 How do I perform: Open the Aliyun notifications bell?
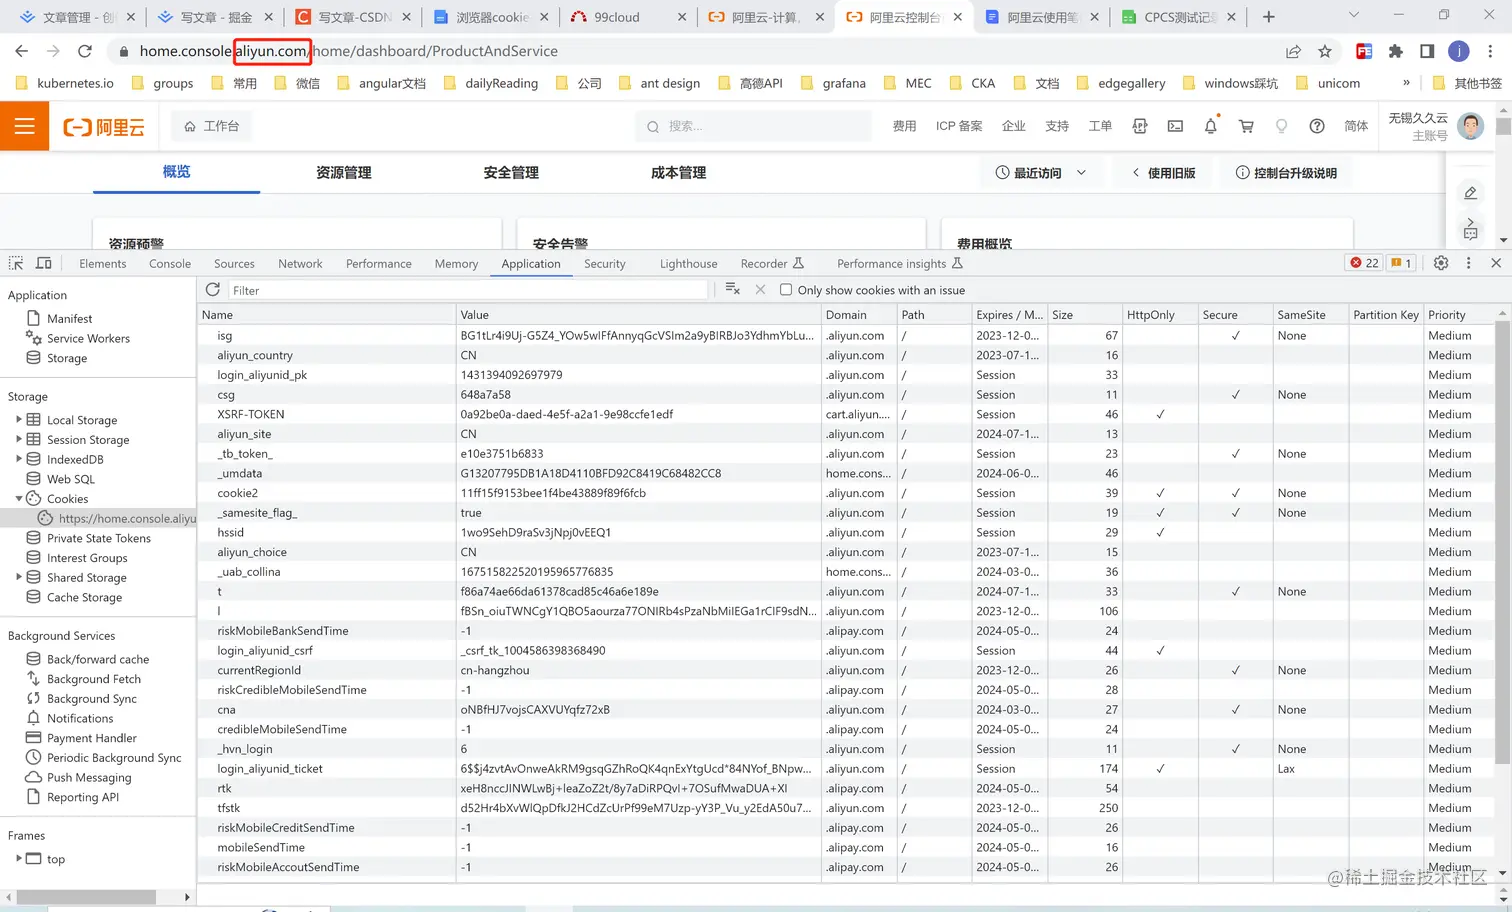[x=1211, y=126]
